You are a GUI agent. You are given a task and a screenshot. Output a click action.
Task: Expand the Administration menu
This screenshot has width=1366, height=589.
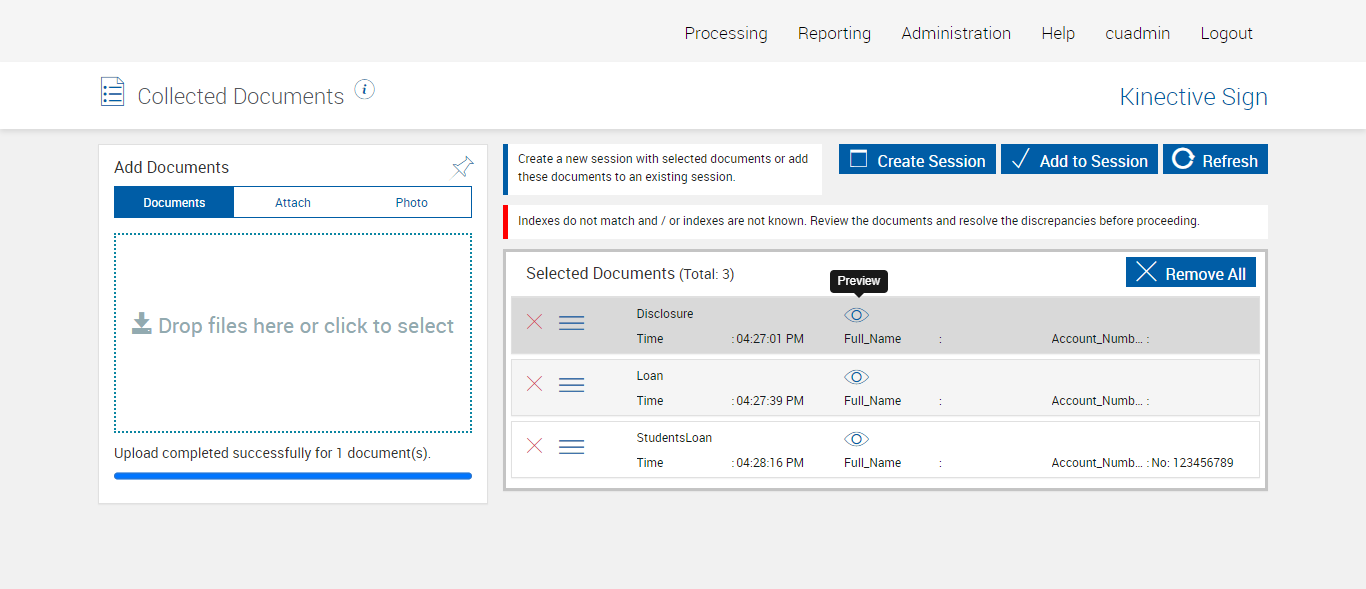click(956, 33)
